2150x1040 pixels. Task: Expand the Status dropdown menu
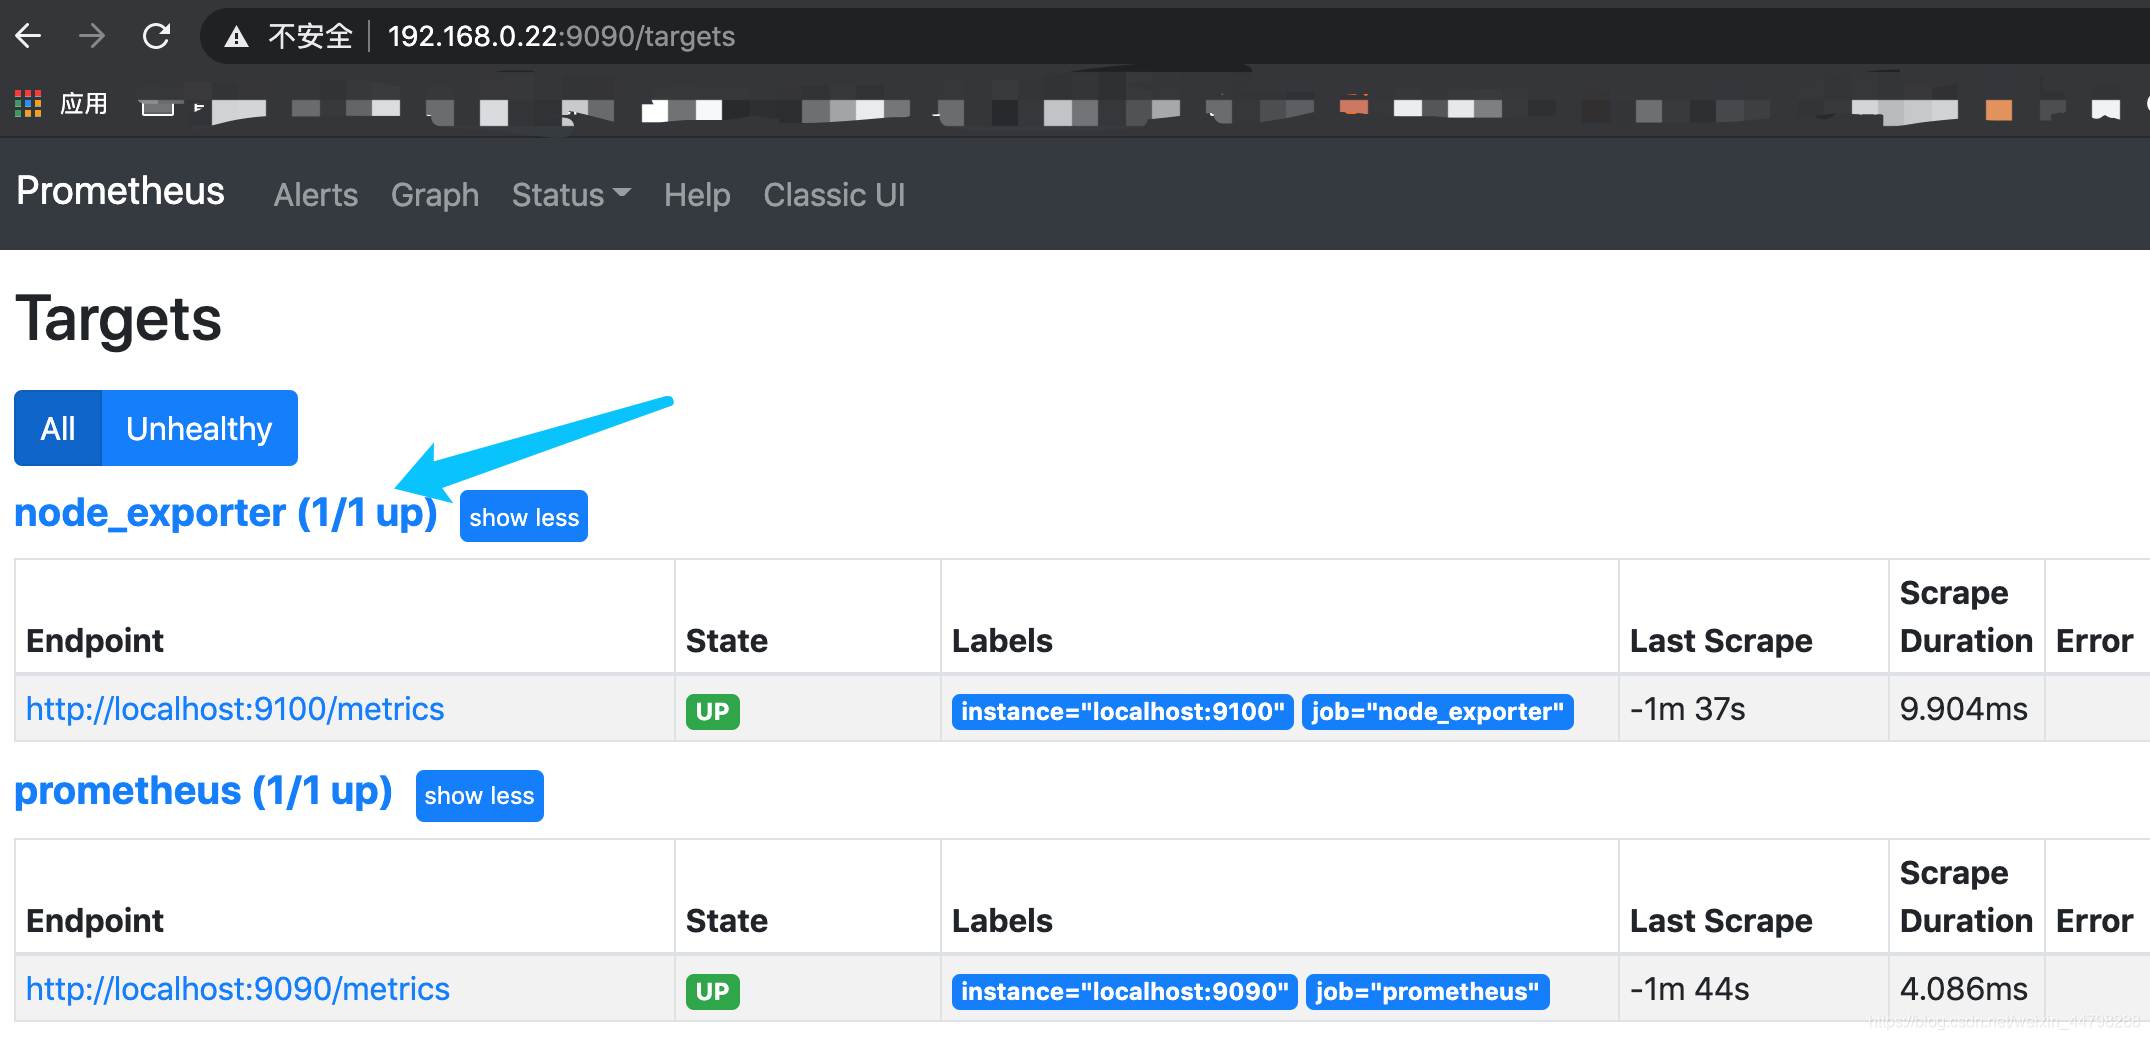(571, 194)
